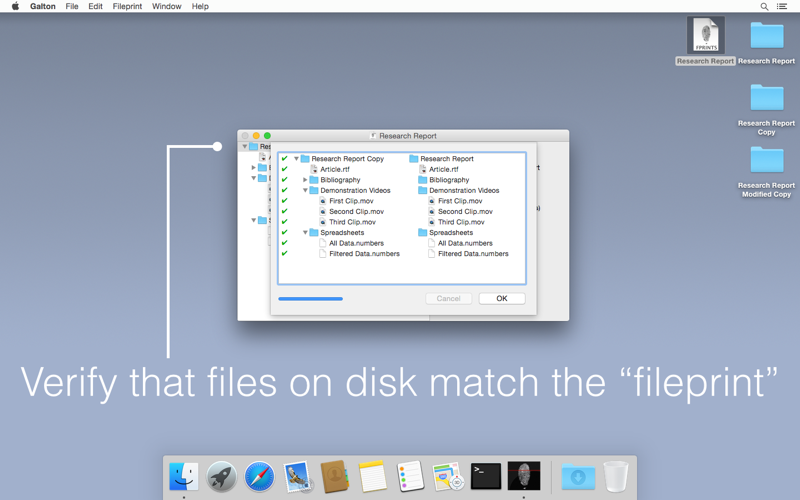Open Terminal from the Dock

pos(486,476)
